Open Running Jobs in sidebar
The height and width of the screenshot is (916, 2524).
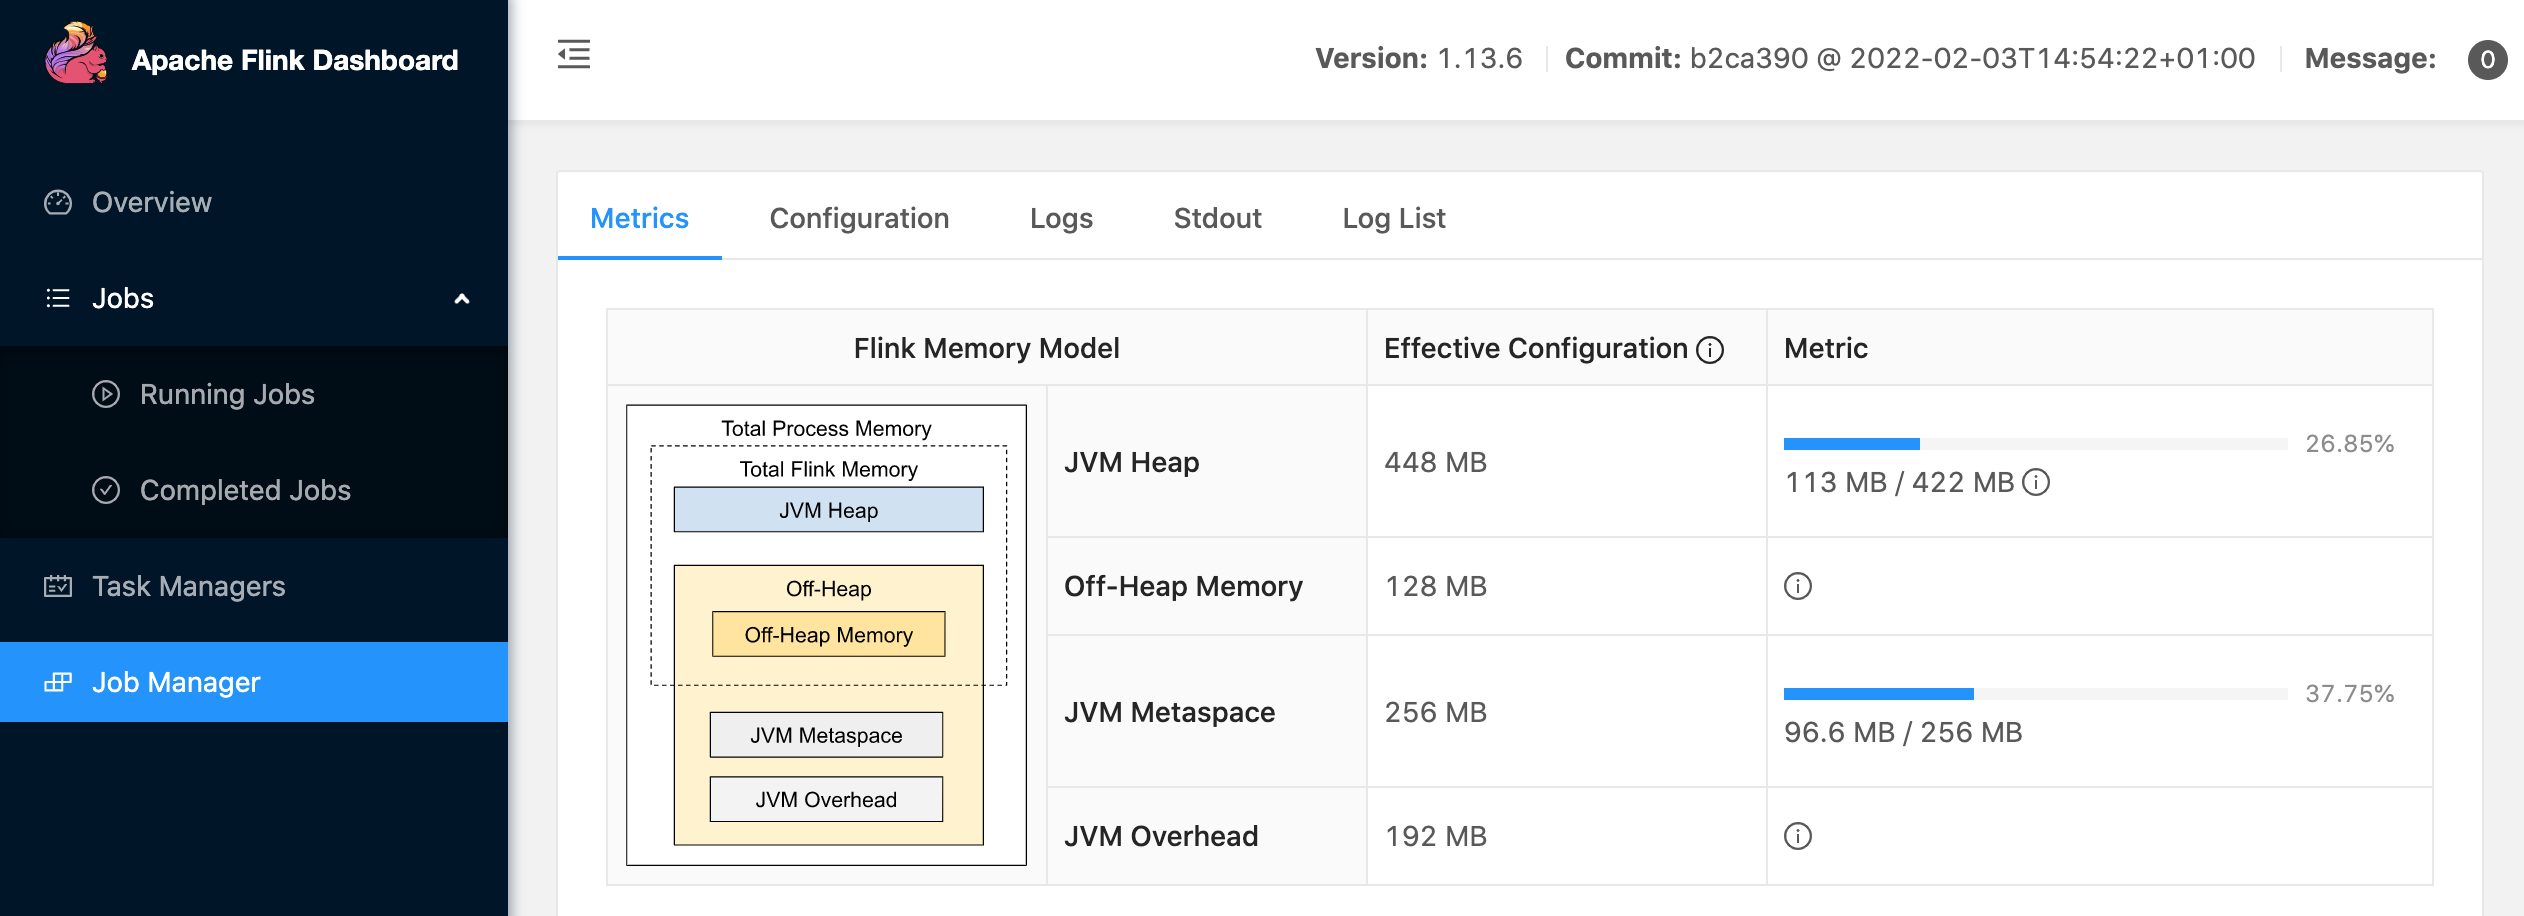(254, 394)
